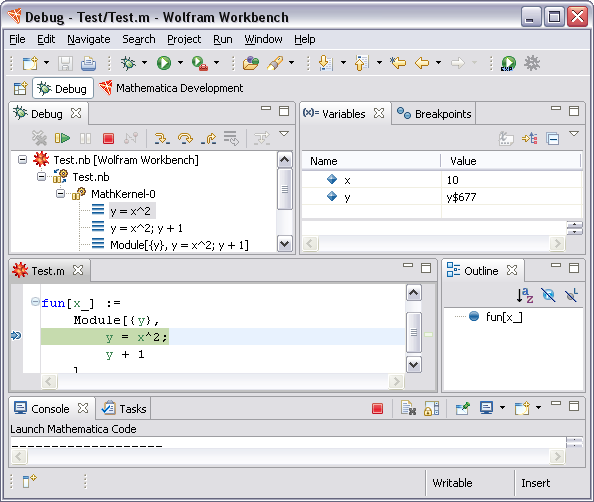Click the External Tools run icon

199,63
